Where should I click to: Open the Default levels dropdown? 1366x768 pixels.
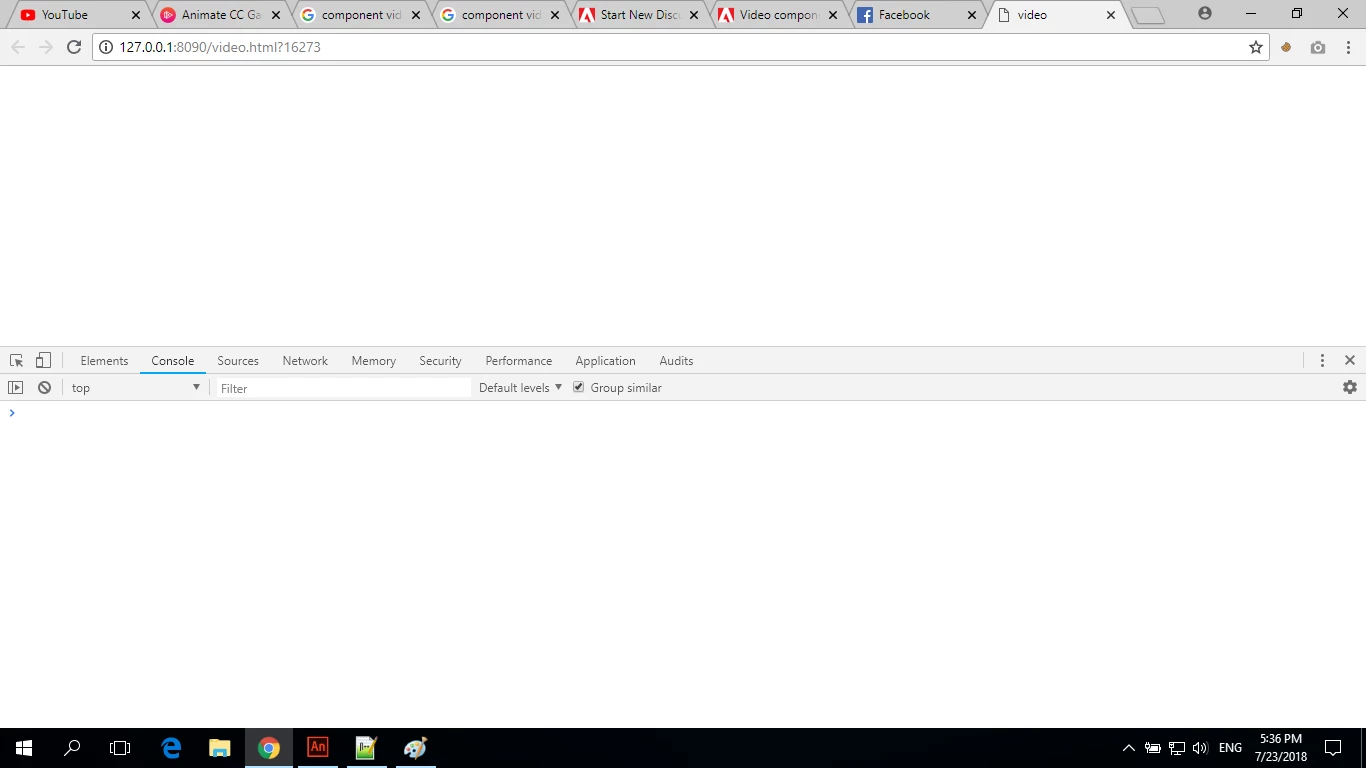(x=520, y=388)
